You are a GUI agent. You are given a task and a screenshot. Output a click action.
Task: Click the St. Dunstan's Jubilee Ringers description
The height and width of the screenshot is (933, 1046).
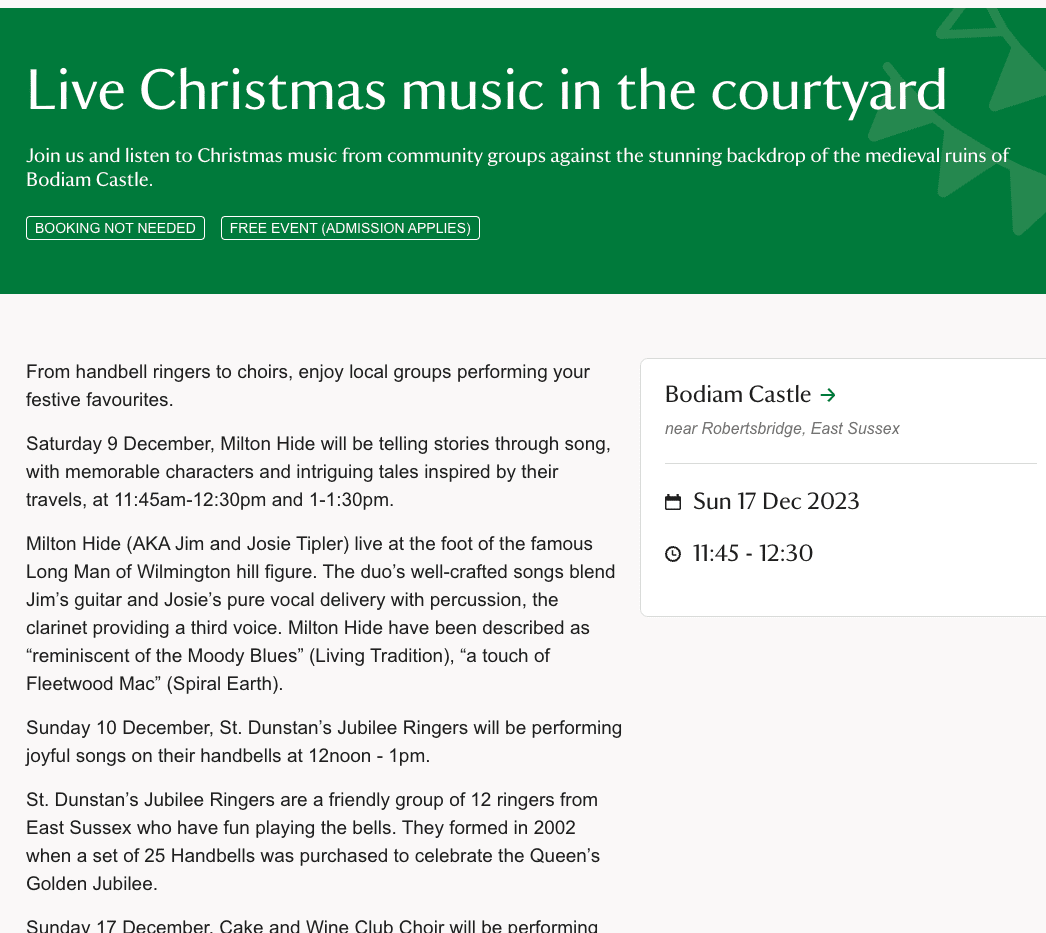tap(313, 842)
